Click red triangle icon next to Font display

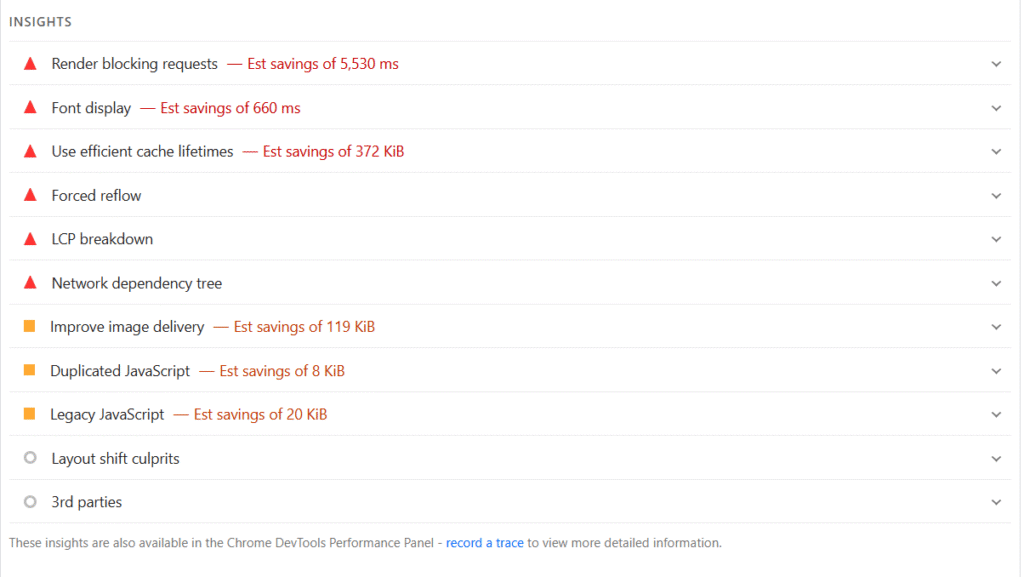point(30,108)
